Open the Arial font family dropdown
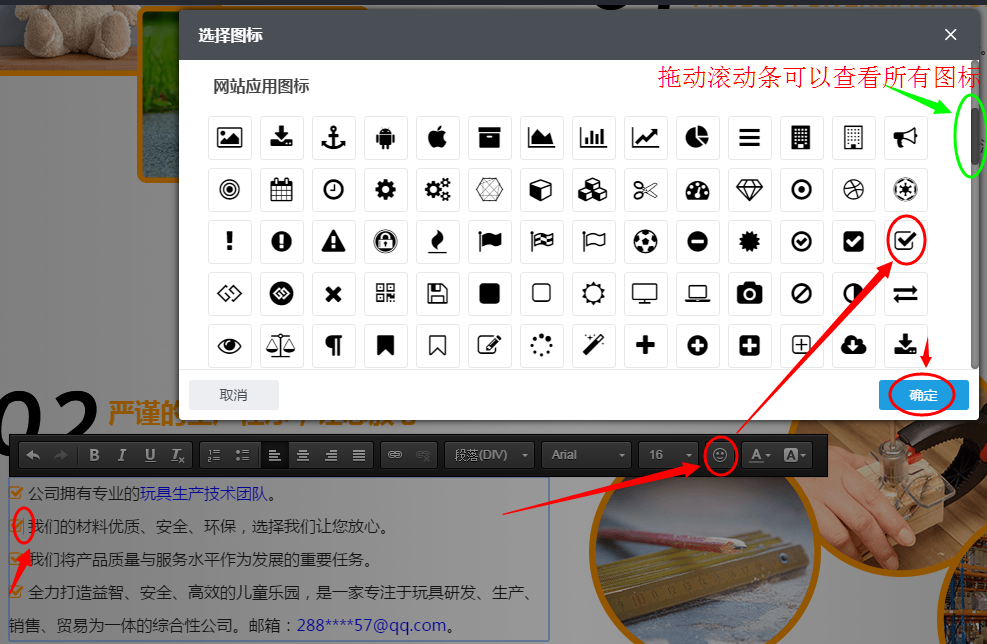Screen dimensions: 987x644 586,455
